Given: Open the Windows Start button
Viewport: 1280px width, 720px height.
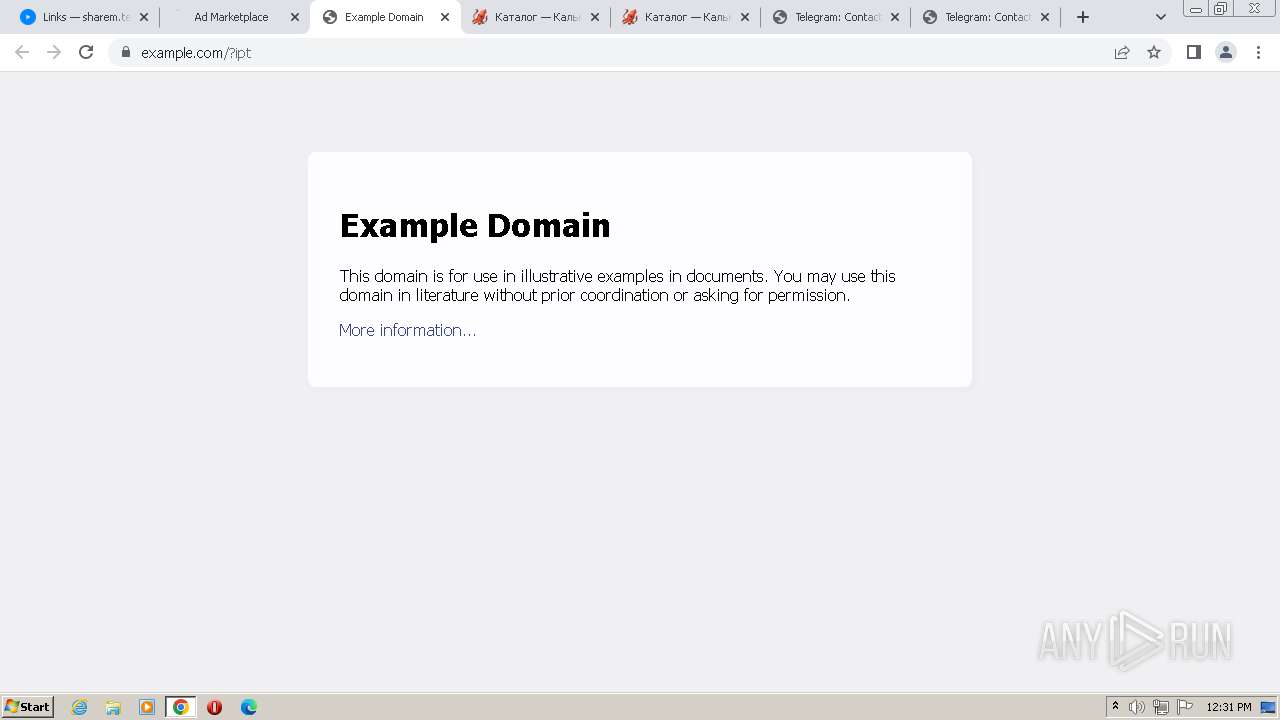Looking at the screenshot, I should (x=28, y=706).
